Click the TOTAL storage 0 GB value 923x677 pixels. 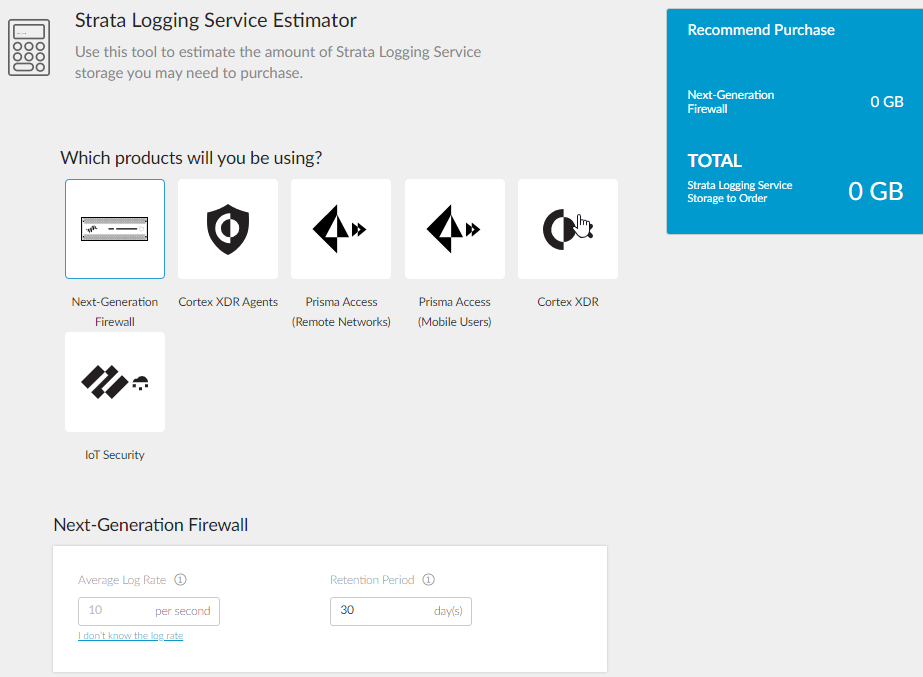876,191
